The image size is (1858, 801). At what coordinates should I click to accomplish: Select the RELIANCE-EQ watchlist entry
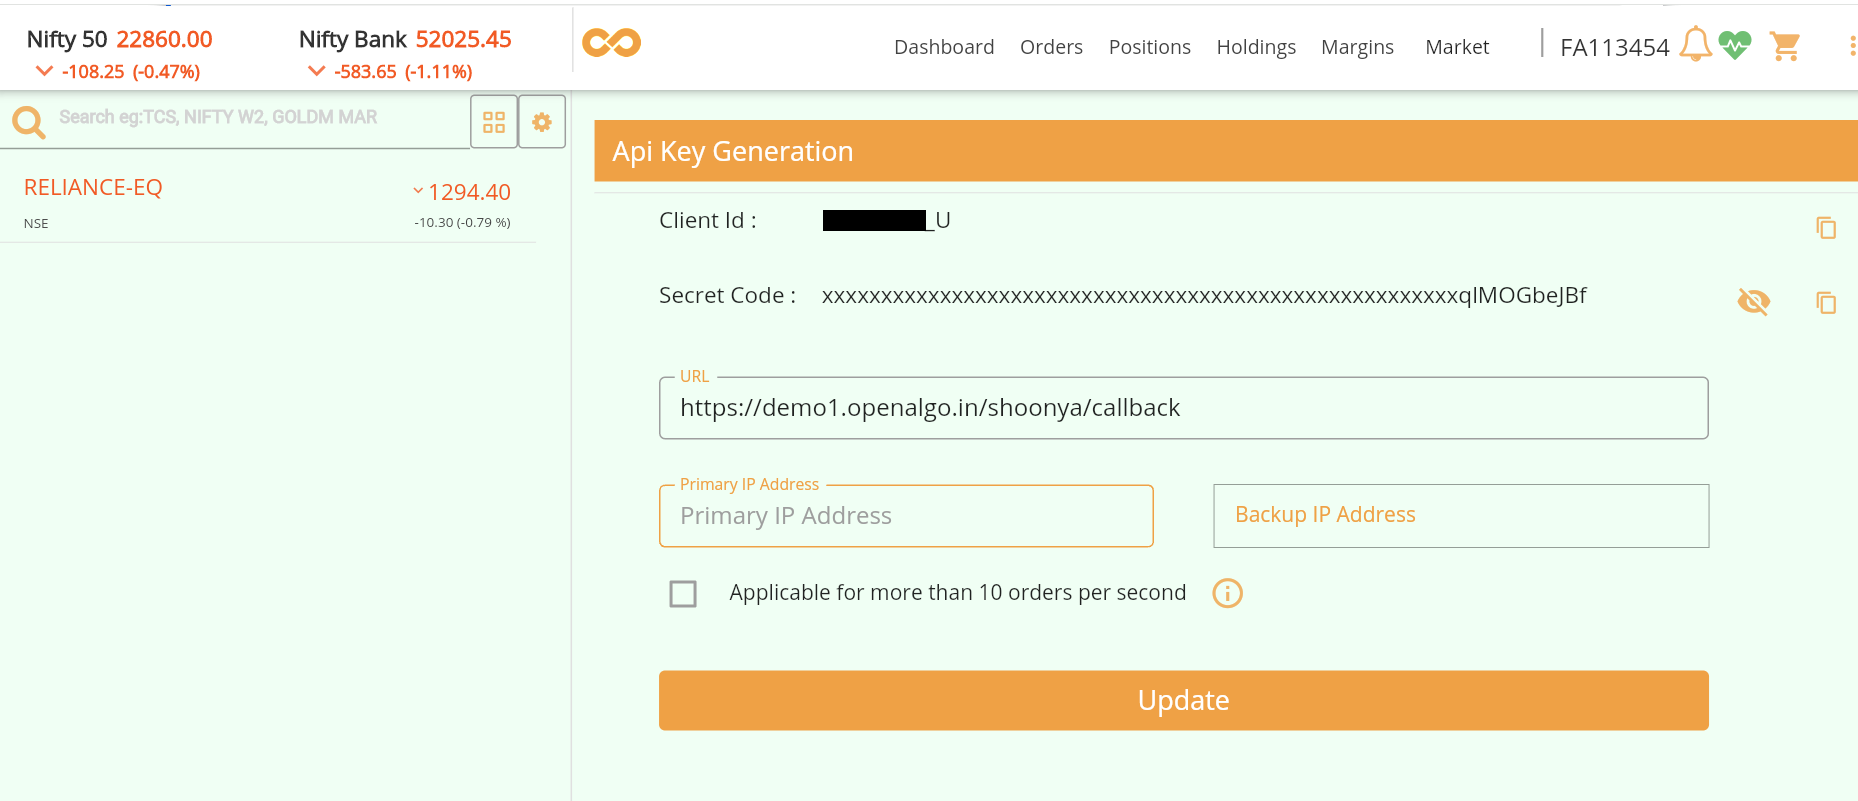[x=268, y=204]
